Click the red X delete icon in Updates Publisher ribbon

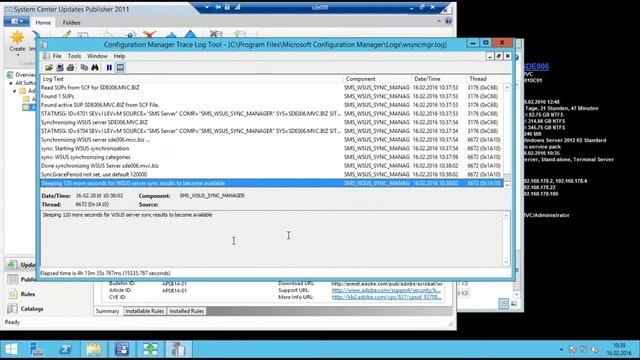[x=150, y=35]
